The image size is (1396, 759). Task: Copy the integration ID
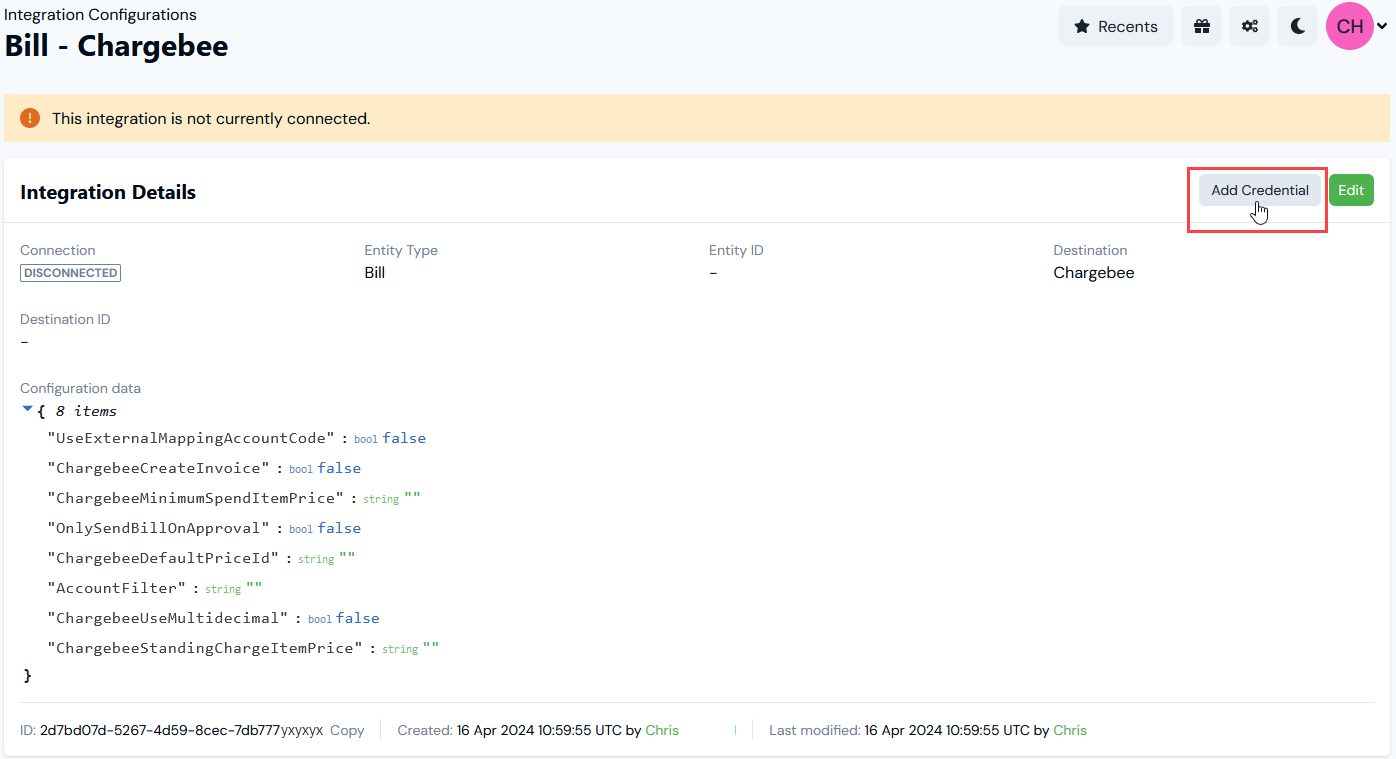pos(347,730)
